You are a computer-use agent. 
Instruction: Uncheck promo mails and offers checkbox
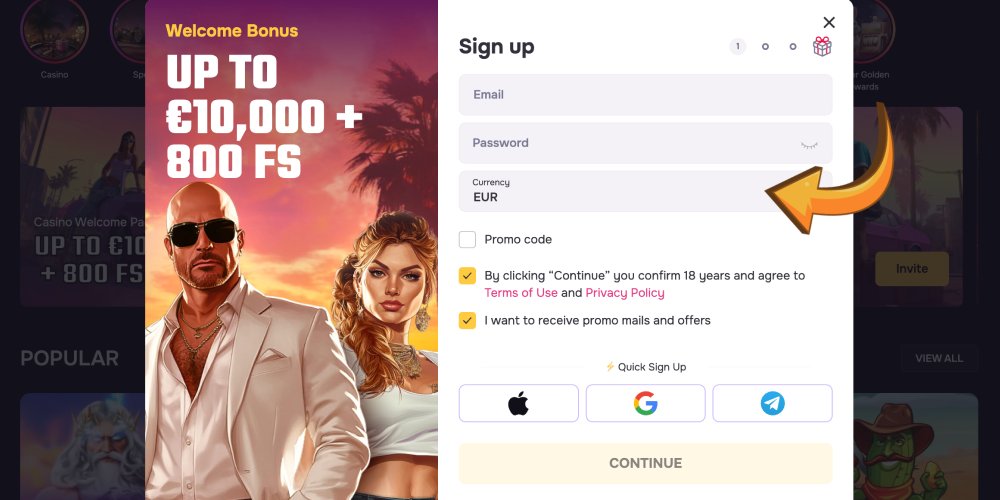467,321
